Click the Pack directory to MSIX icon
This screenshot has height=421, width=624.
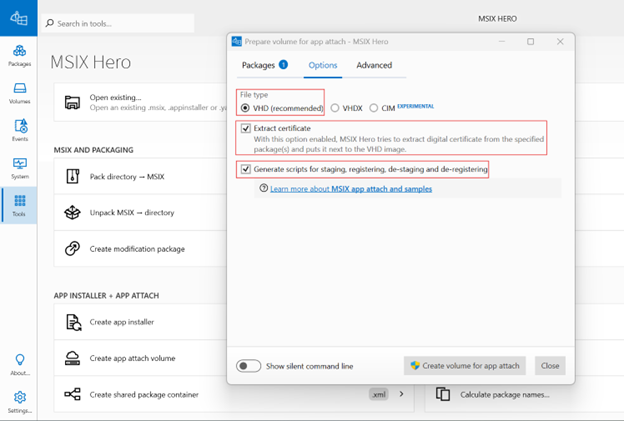point(72,176)
